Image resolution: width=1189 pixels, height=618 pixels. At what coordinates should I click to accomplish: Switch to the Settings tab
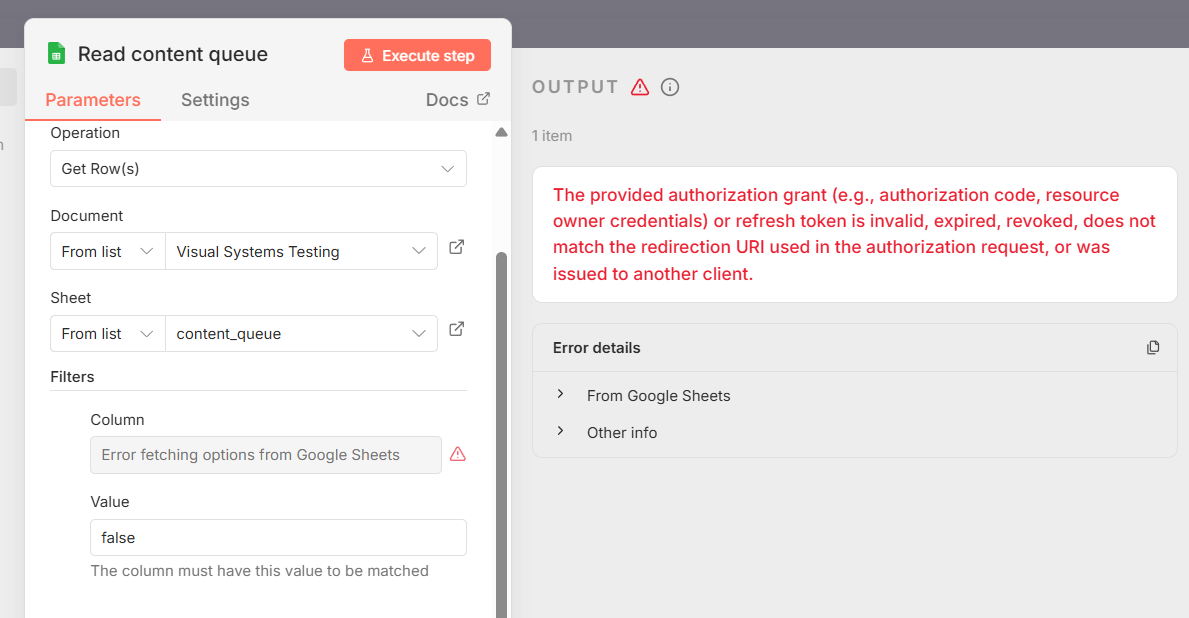pos(215,100)
